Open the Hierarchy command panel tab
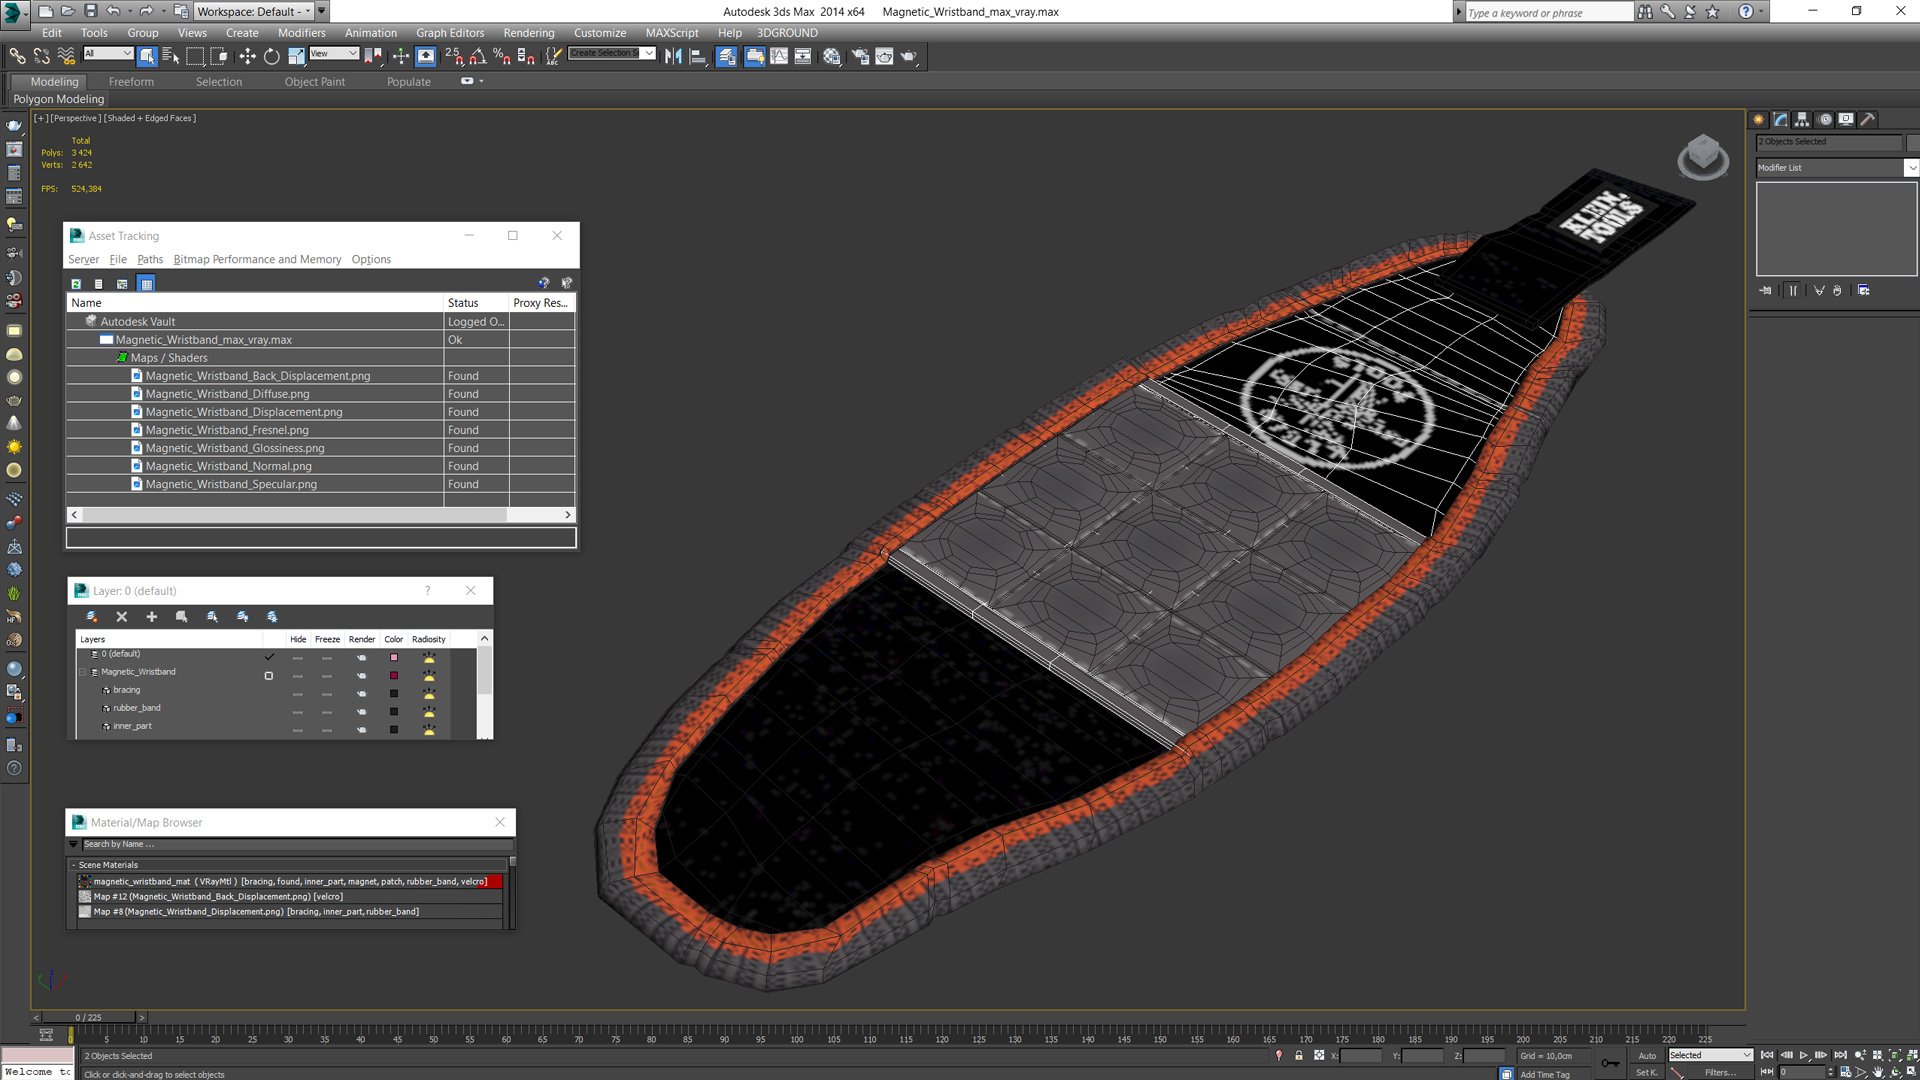The height and width of the screenshot is (1080, 1920). pyautogui.click(x=1802, y=119)
